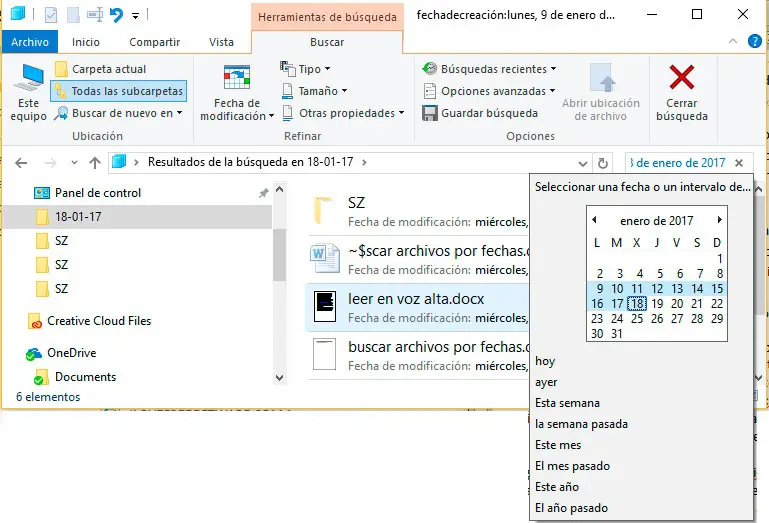Click the new folder icon in quick access toolbar

[x=73, y=15]
